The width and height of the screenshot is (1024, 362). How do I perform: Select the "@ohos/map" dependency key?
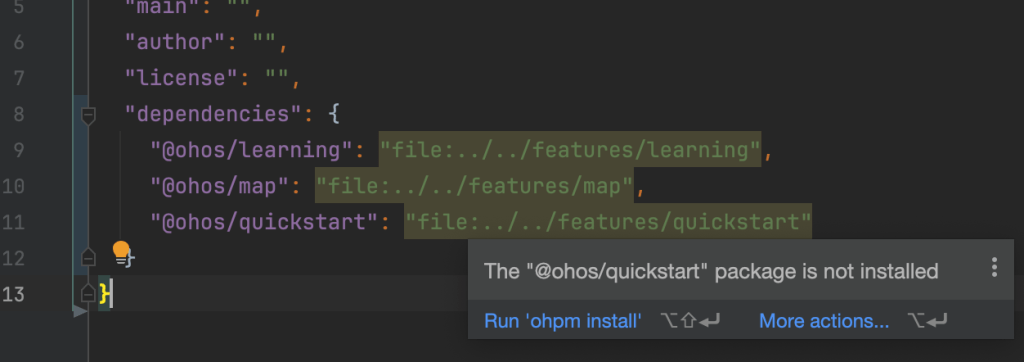click(x=219, y=186)
